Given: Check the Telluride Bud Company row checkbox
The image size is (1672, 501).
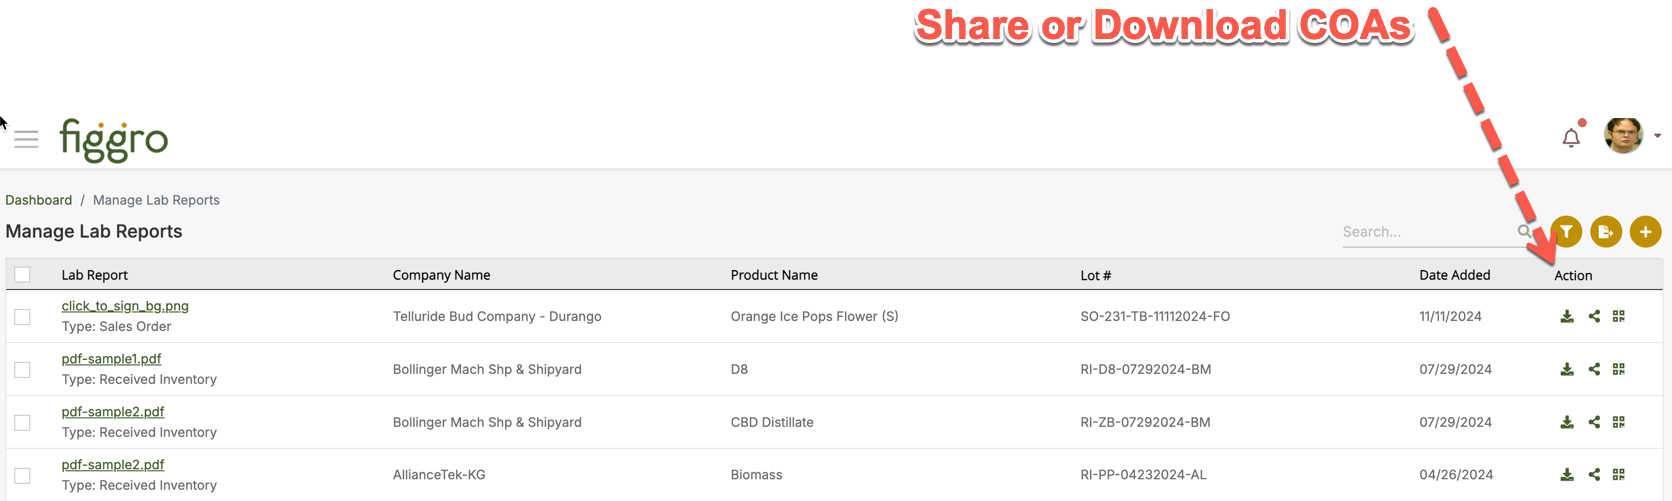Looking at the screenshot, I should point(22,317).
